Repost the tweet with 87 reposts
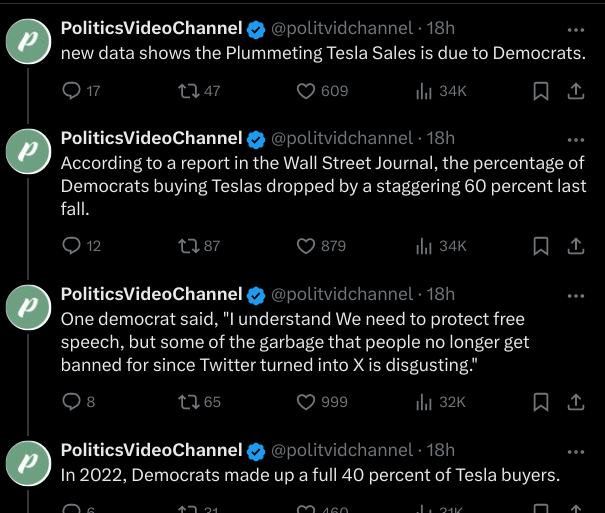 199,246
